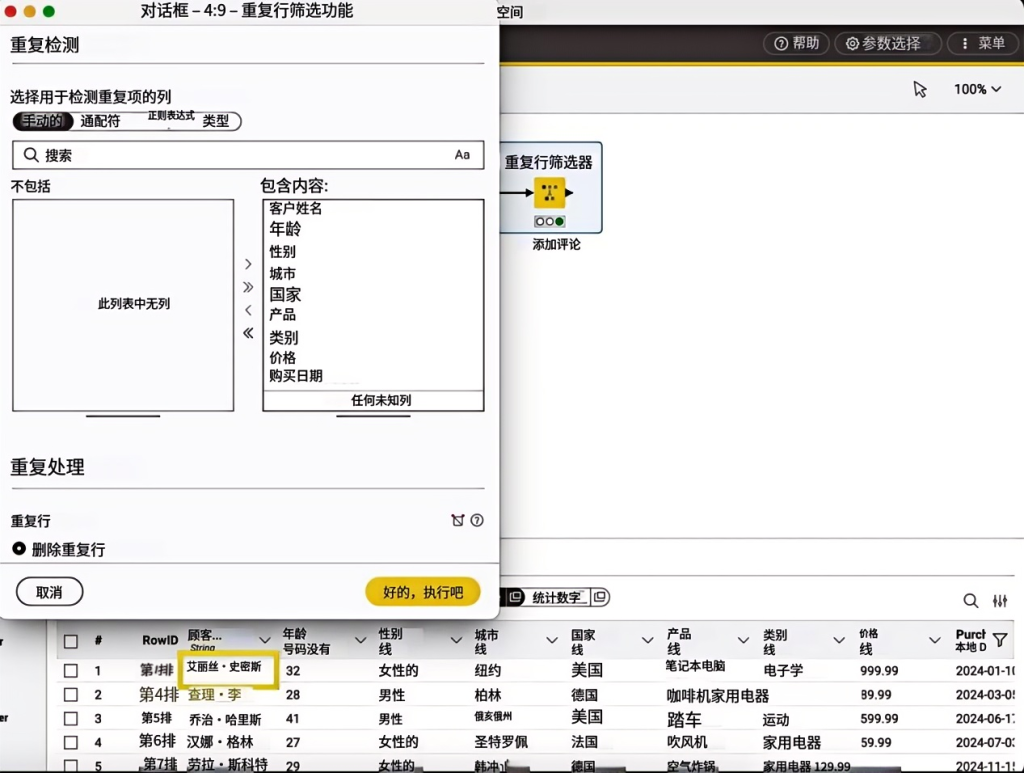Click the single right arrow between lists
The width and height of the screenshot is (1024, 773).
coord(248,265)
